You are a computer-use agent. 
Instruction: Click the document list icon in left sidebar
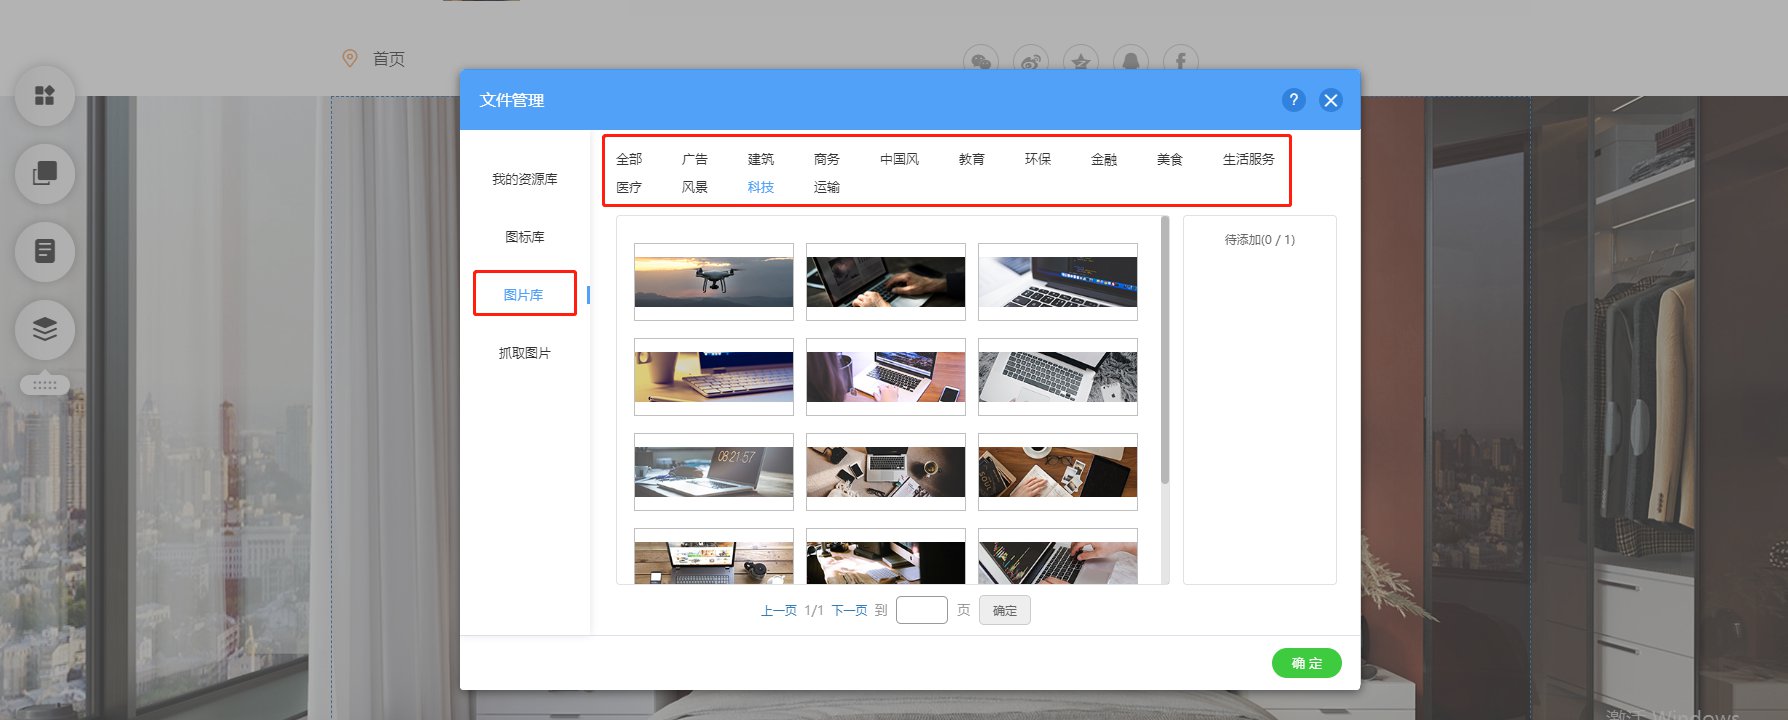tap(45, 251)
